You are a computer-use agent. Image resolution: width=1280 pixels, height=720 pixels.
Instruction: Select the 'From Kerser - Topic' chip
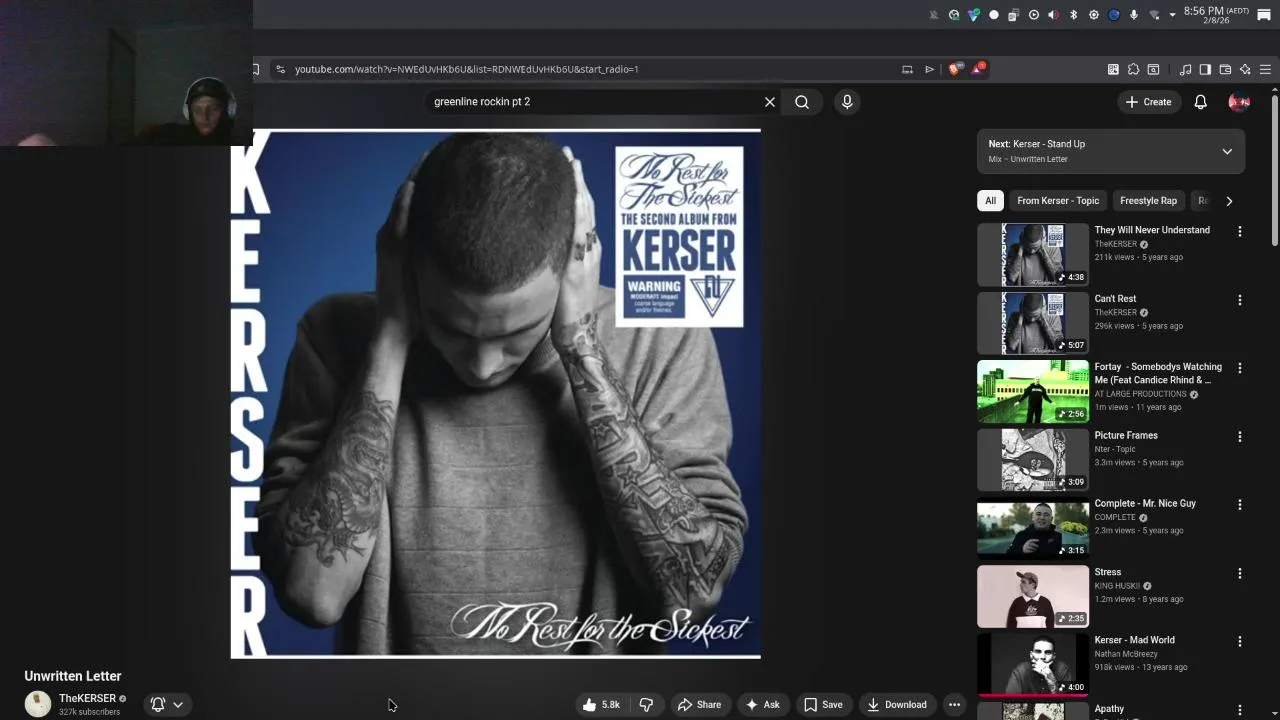click(1058, 201)
